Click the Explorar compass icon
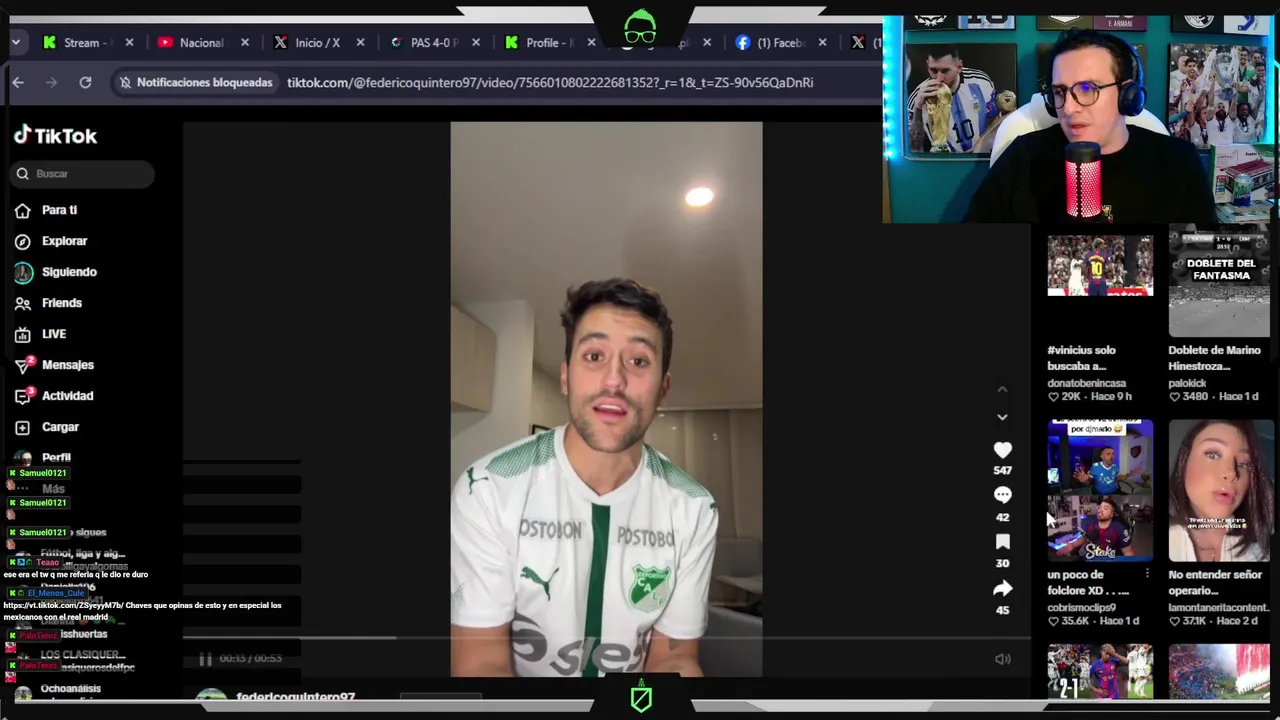The width and height of the screenshot is (1280, 720). pos(23,241)
